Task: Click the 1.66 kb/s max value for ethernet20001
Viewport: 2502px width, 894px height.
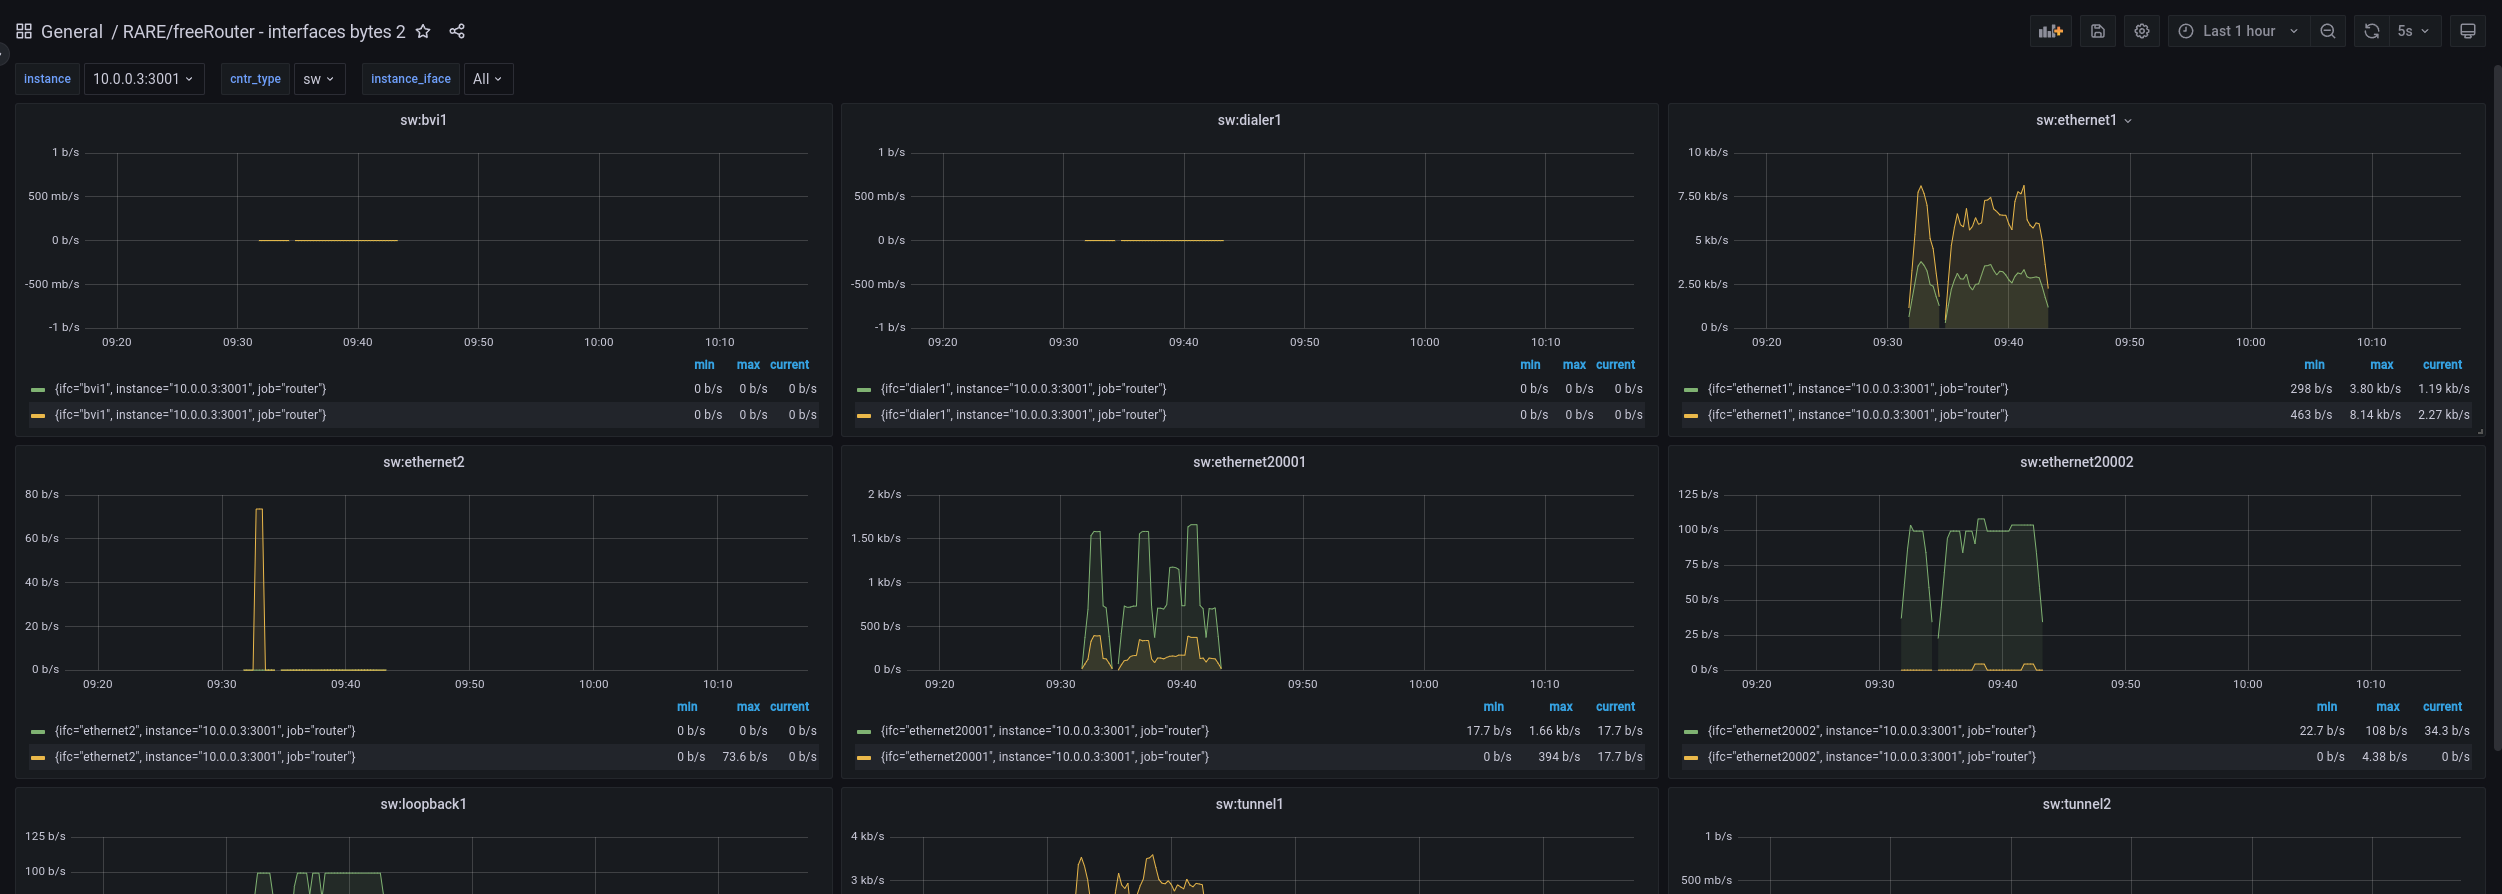Action: pos(1555,731)
